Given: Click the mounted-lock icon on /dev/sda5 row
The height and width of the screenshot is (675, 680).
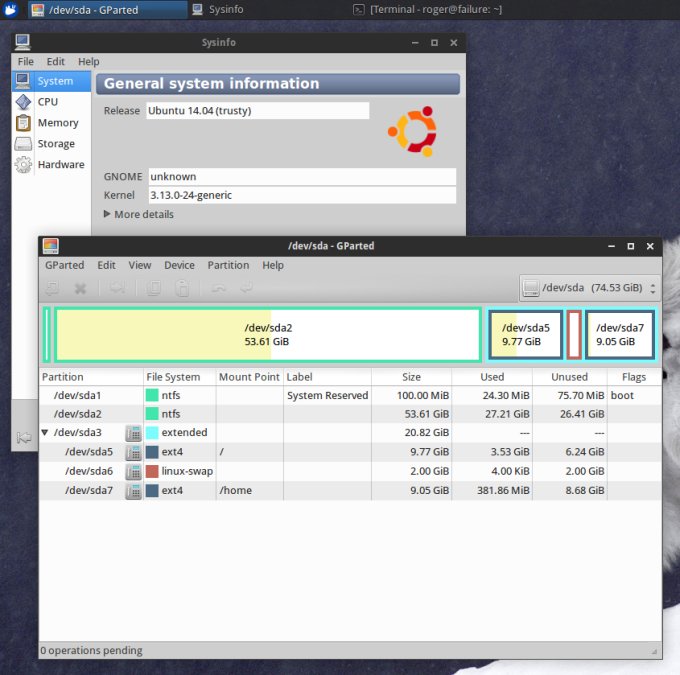Looking at the screenshot, I should (134, 452).
